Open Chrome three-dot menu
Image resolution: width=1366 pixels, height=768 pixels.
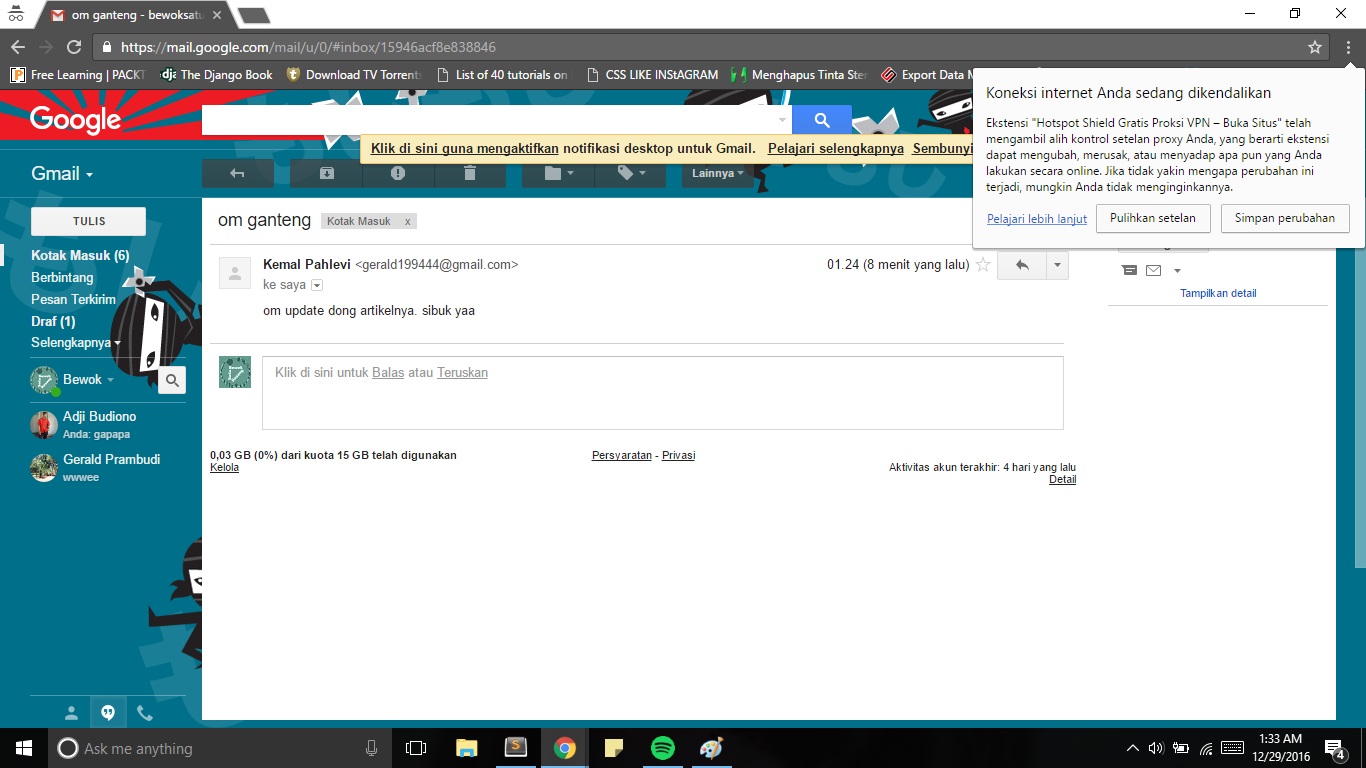point(1348,47)
